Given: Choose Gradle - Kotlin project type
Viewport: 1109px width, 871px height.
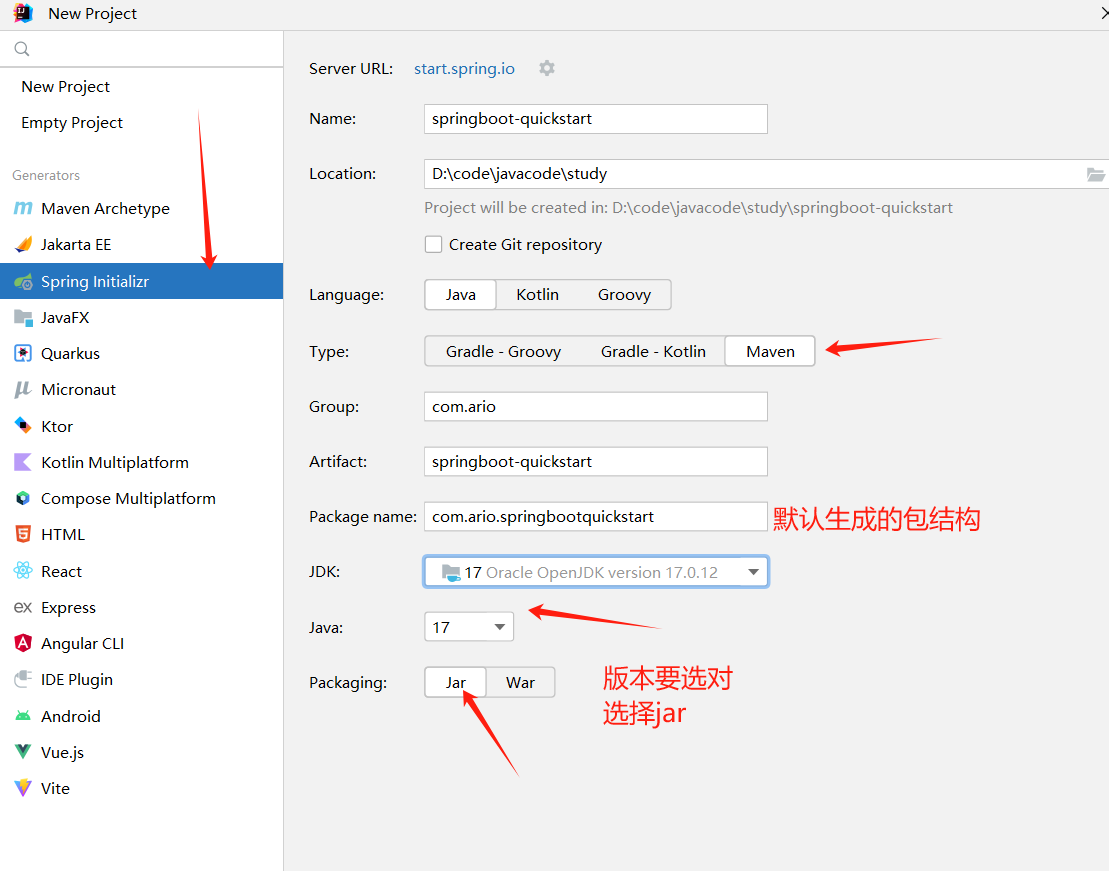Looking at the screenshot, I should click(654, 352).
